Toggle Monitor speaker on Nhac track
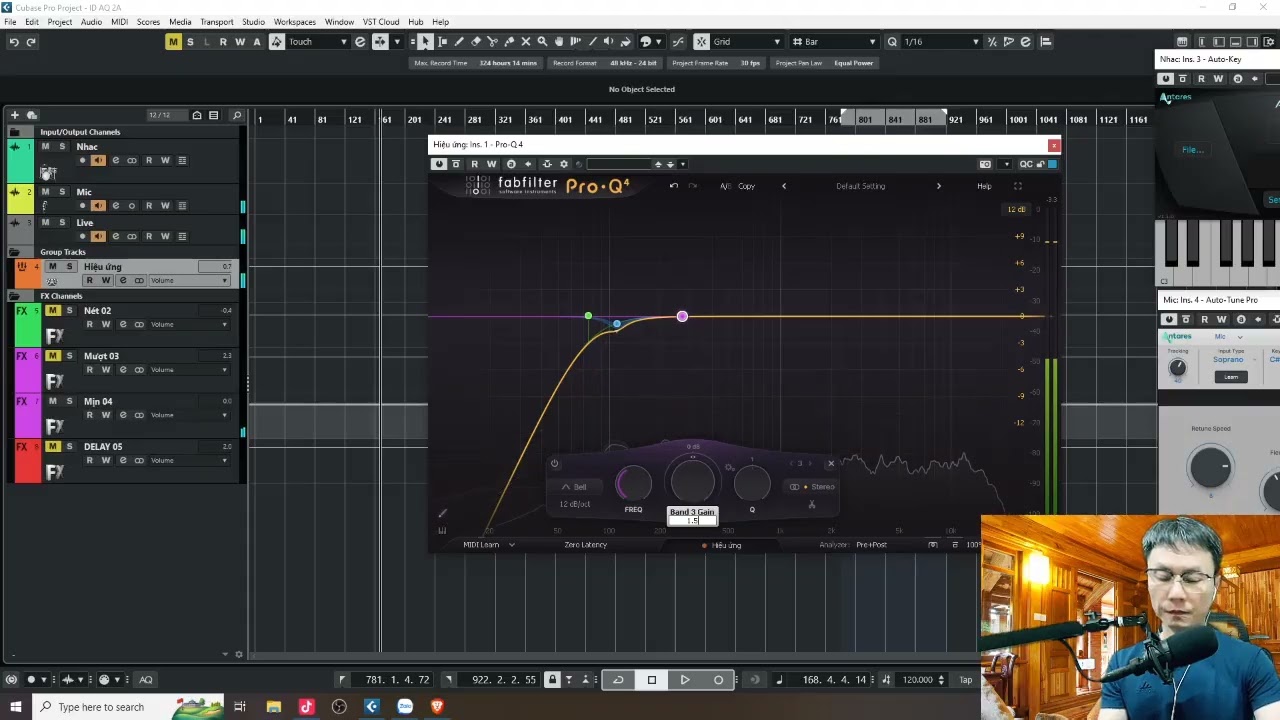Viewport: 1280px width, 720px height. coord(98,161)
